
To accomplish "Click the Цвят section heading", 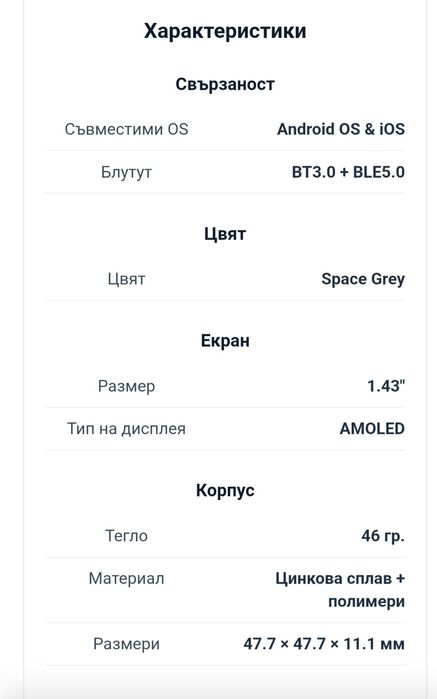I will (225, 234).
